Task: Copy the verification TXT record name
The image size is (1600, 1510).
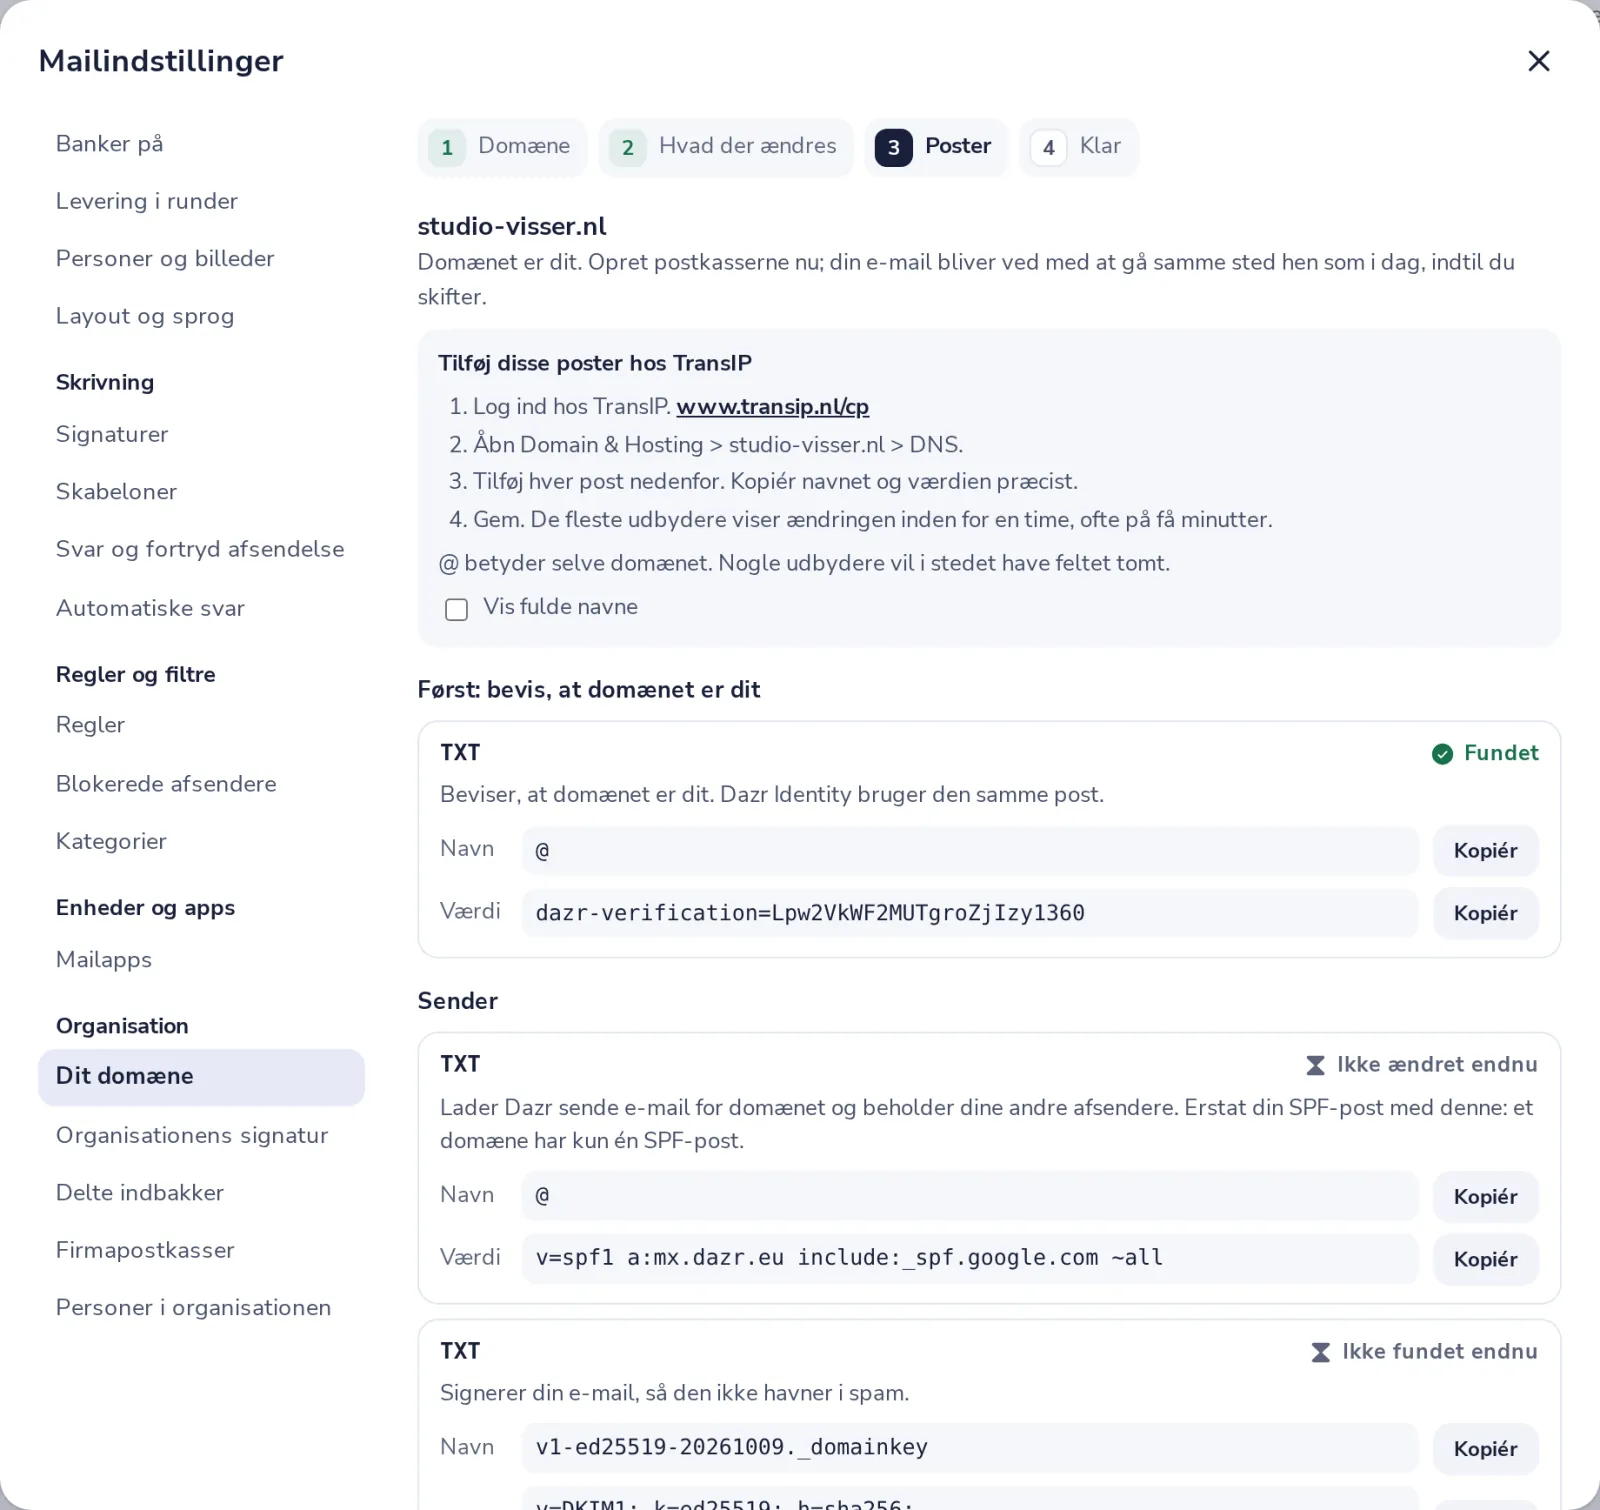Action: pyautogui.click(x=1486, y=851)
